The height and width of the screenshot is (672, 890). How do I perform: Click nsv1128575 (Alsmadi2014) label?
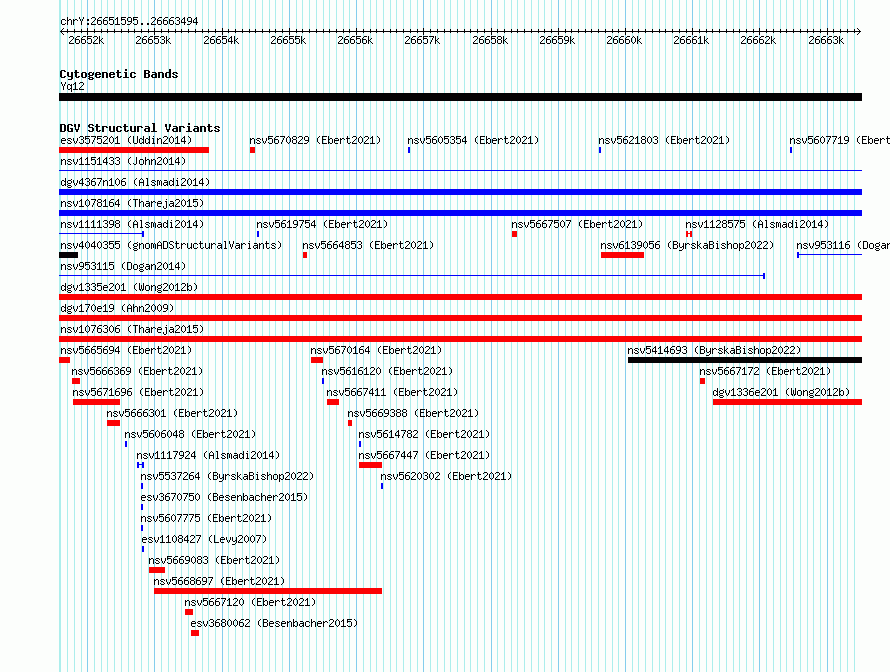point(757,224)
